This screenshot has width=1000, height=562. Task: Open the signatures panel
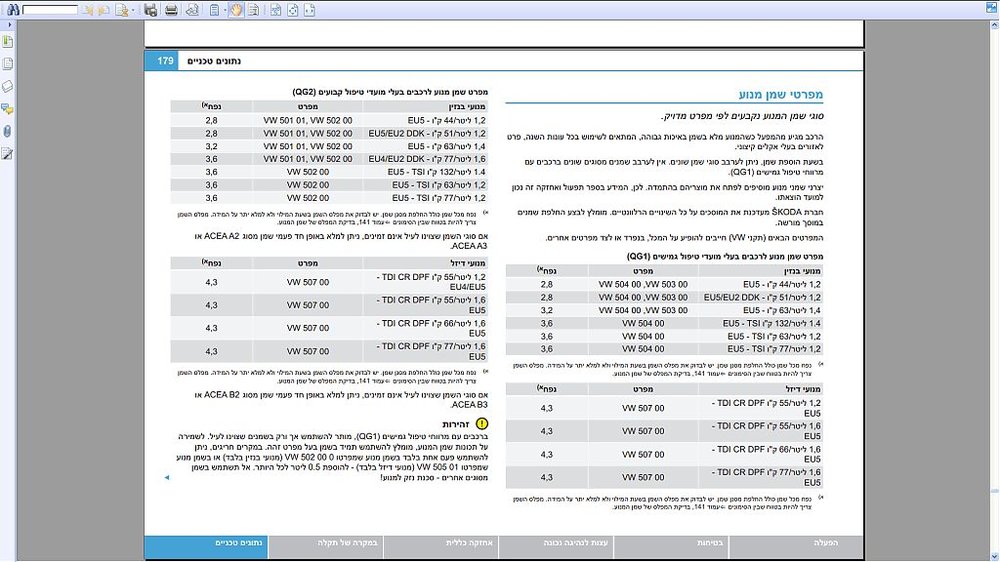coord(8,154)
